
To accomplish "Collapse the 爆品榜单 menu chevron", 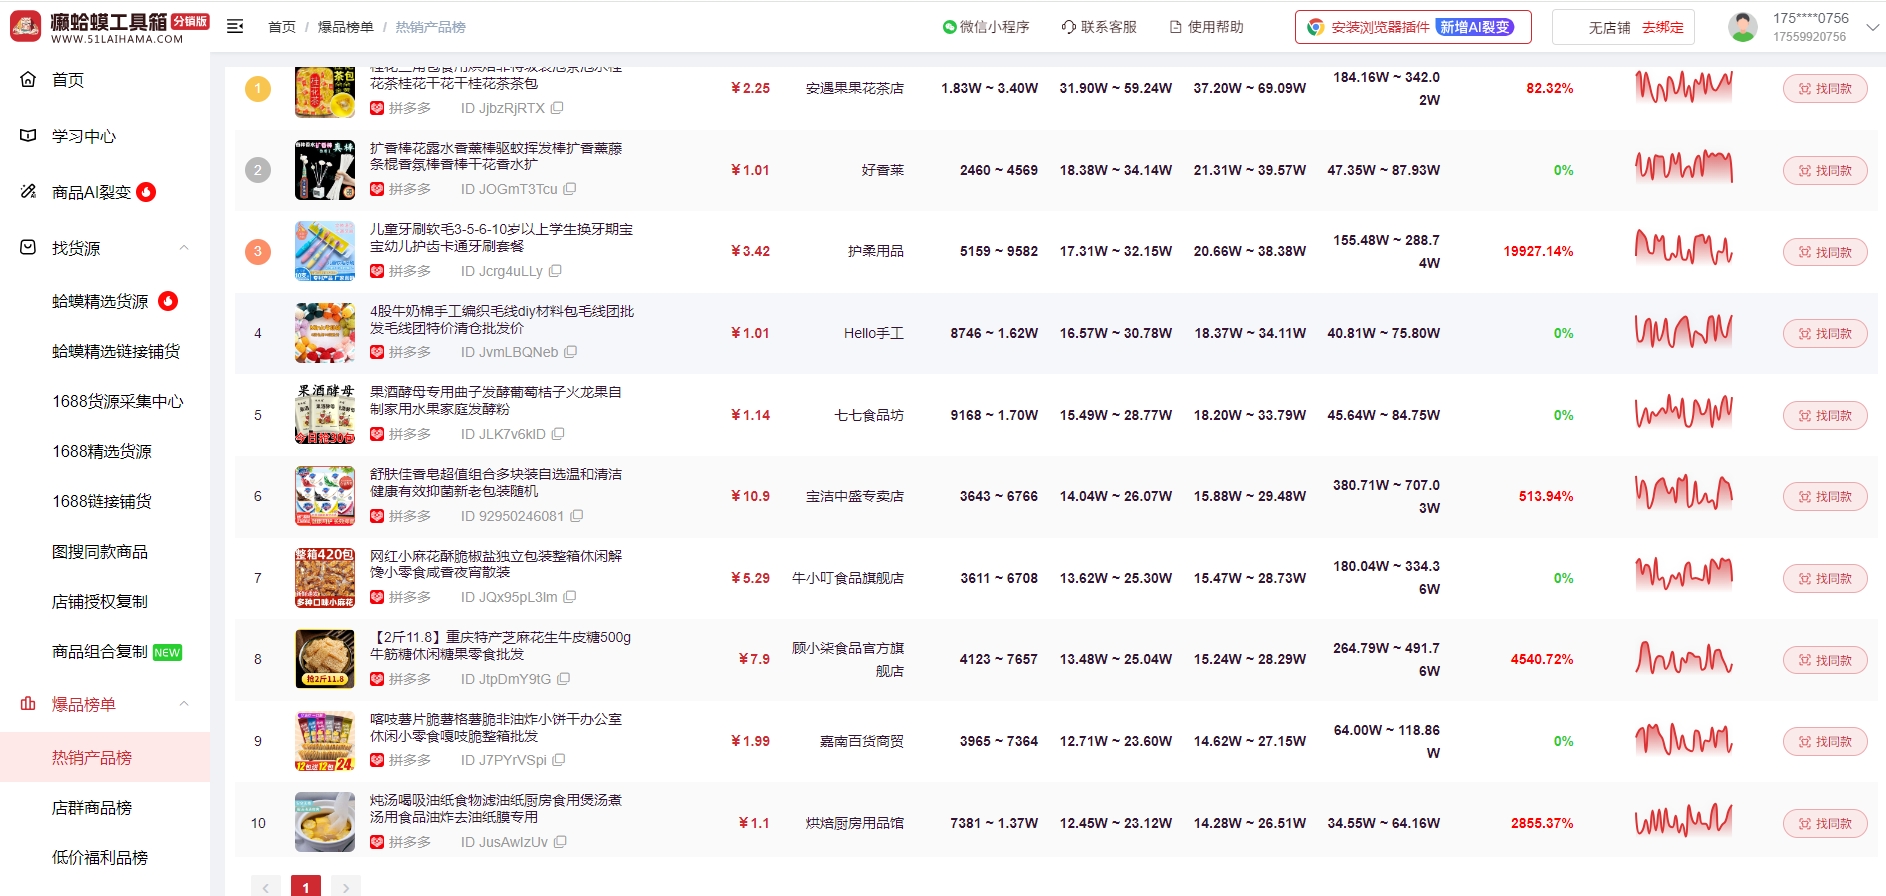I will [184, 704].
